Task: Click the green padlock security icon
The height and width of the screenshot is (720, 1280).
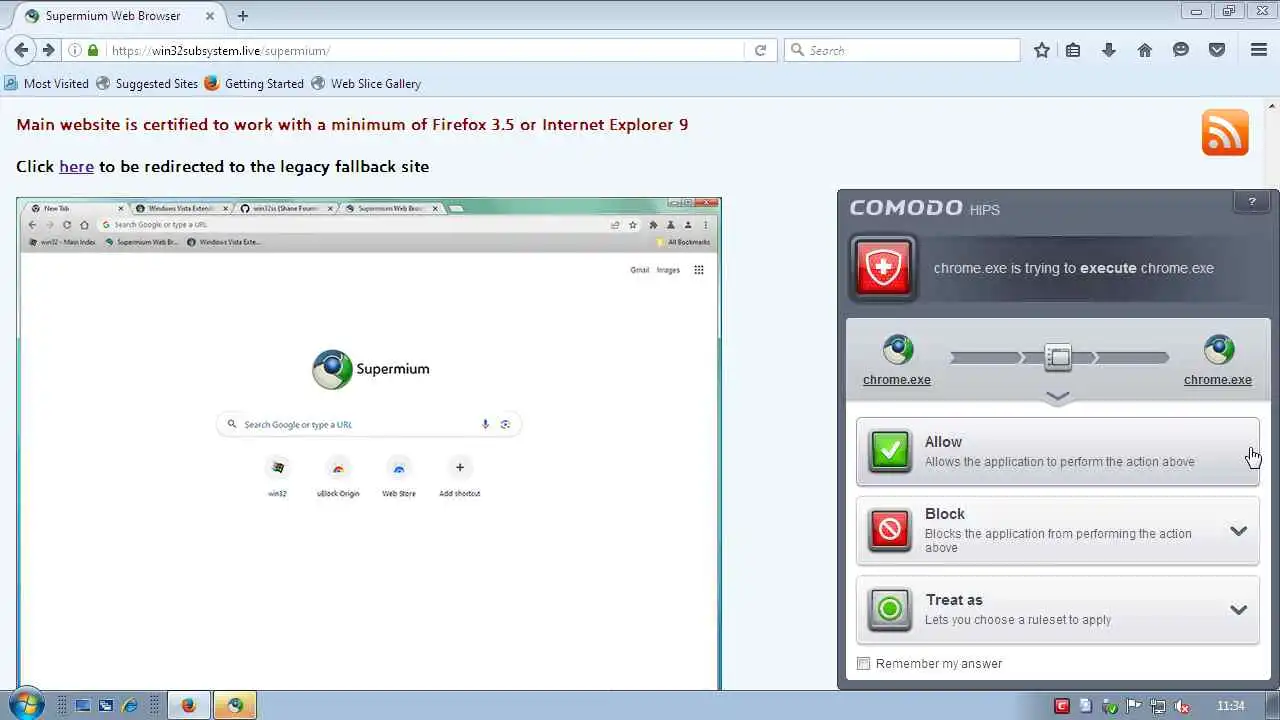Action: click(93, 50)
